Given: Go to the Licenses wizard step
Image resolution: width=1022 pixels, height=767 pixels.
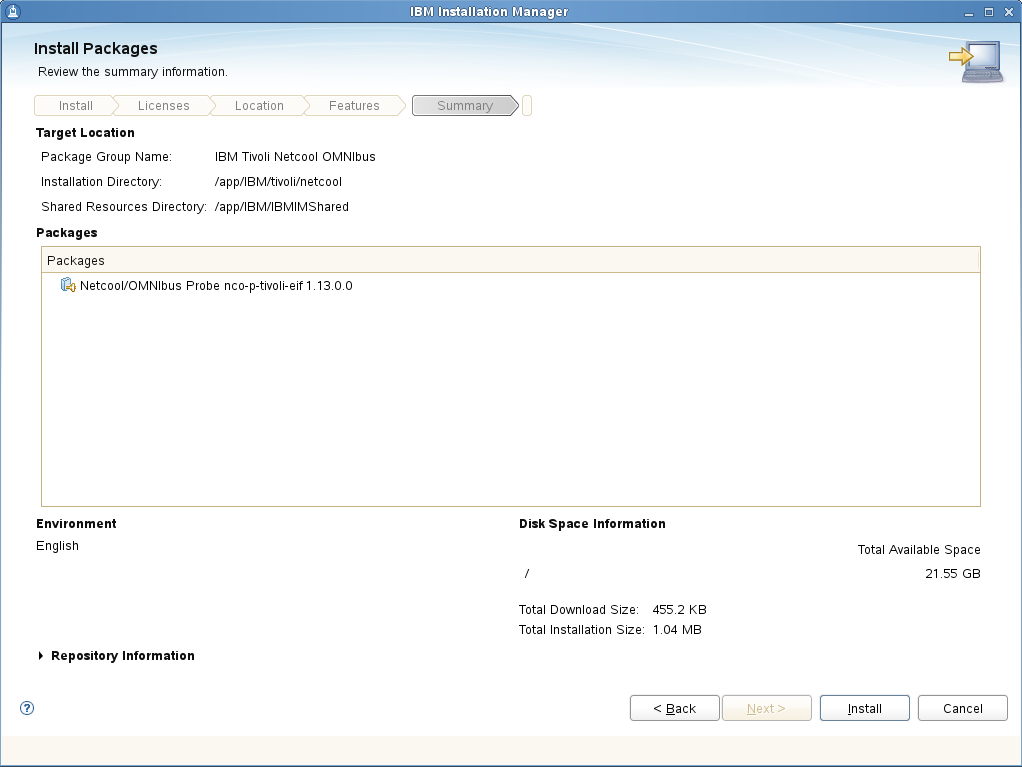Looking at the screenshot, I should (x=164, y=106).
